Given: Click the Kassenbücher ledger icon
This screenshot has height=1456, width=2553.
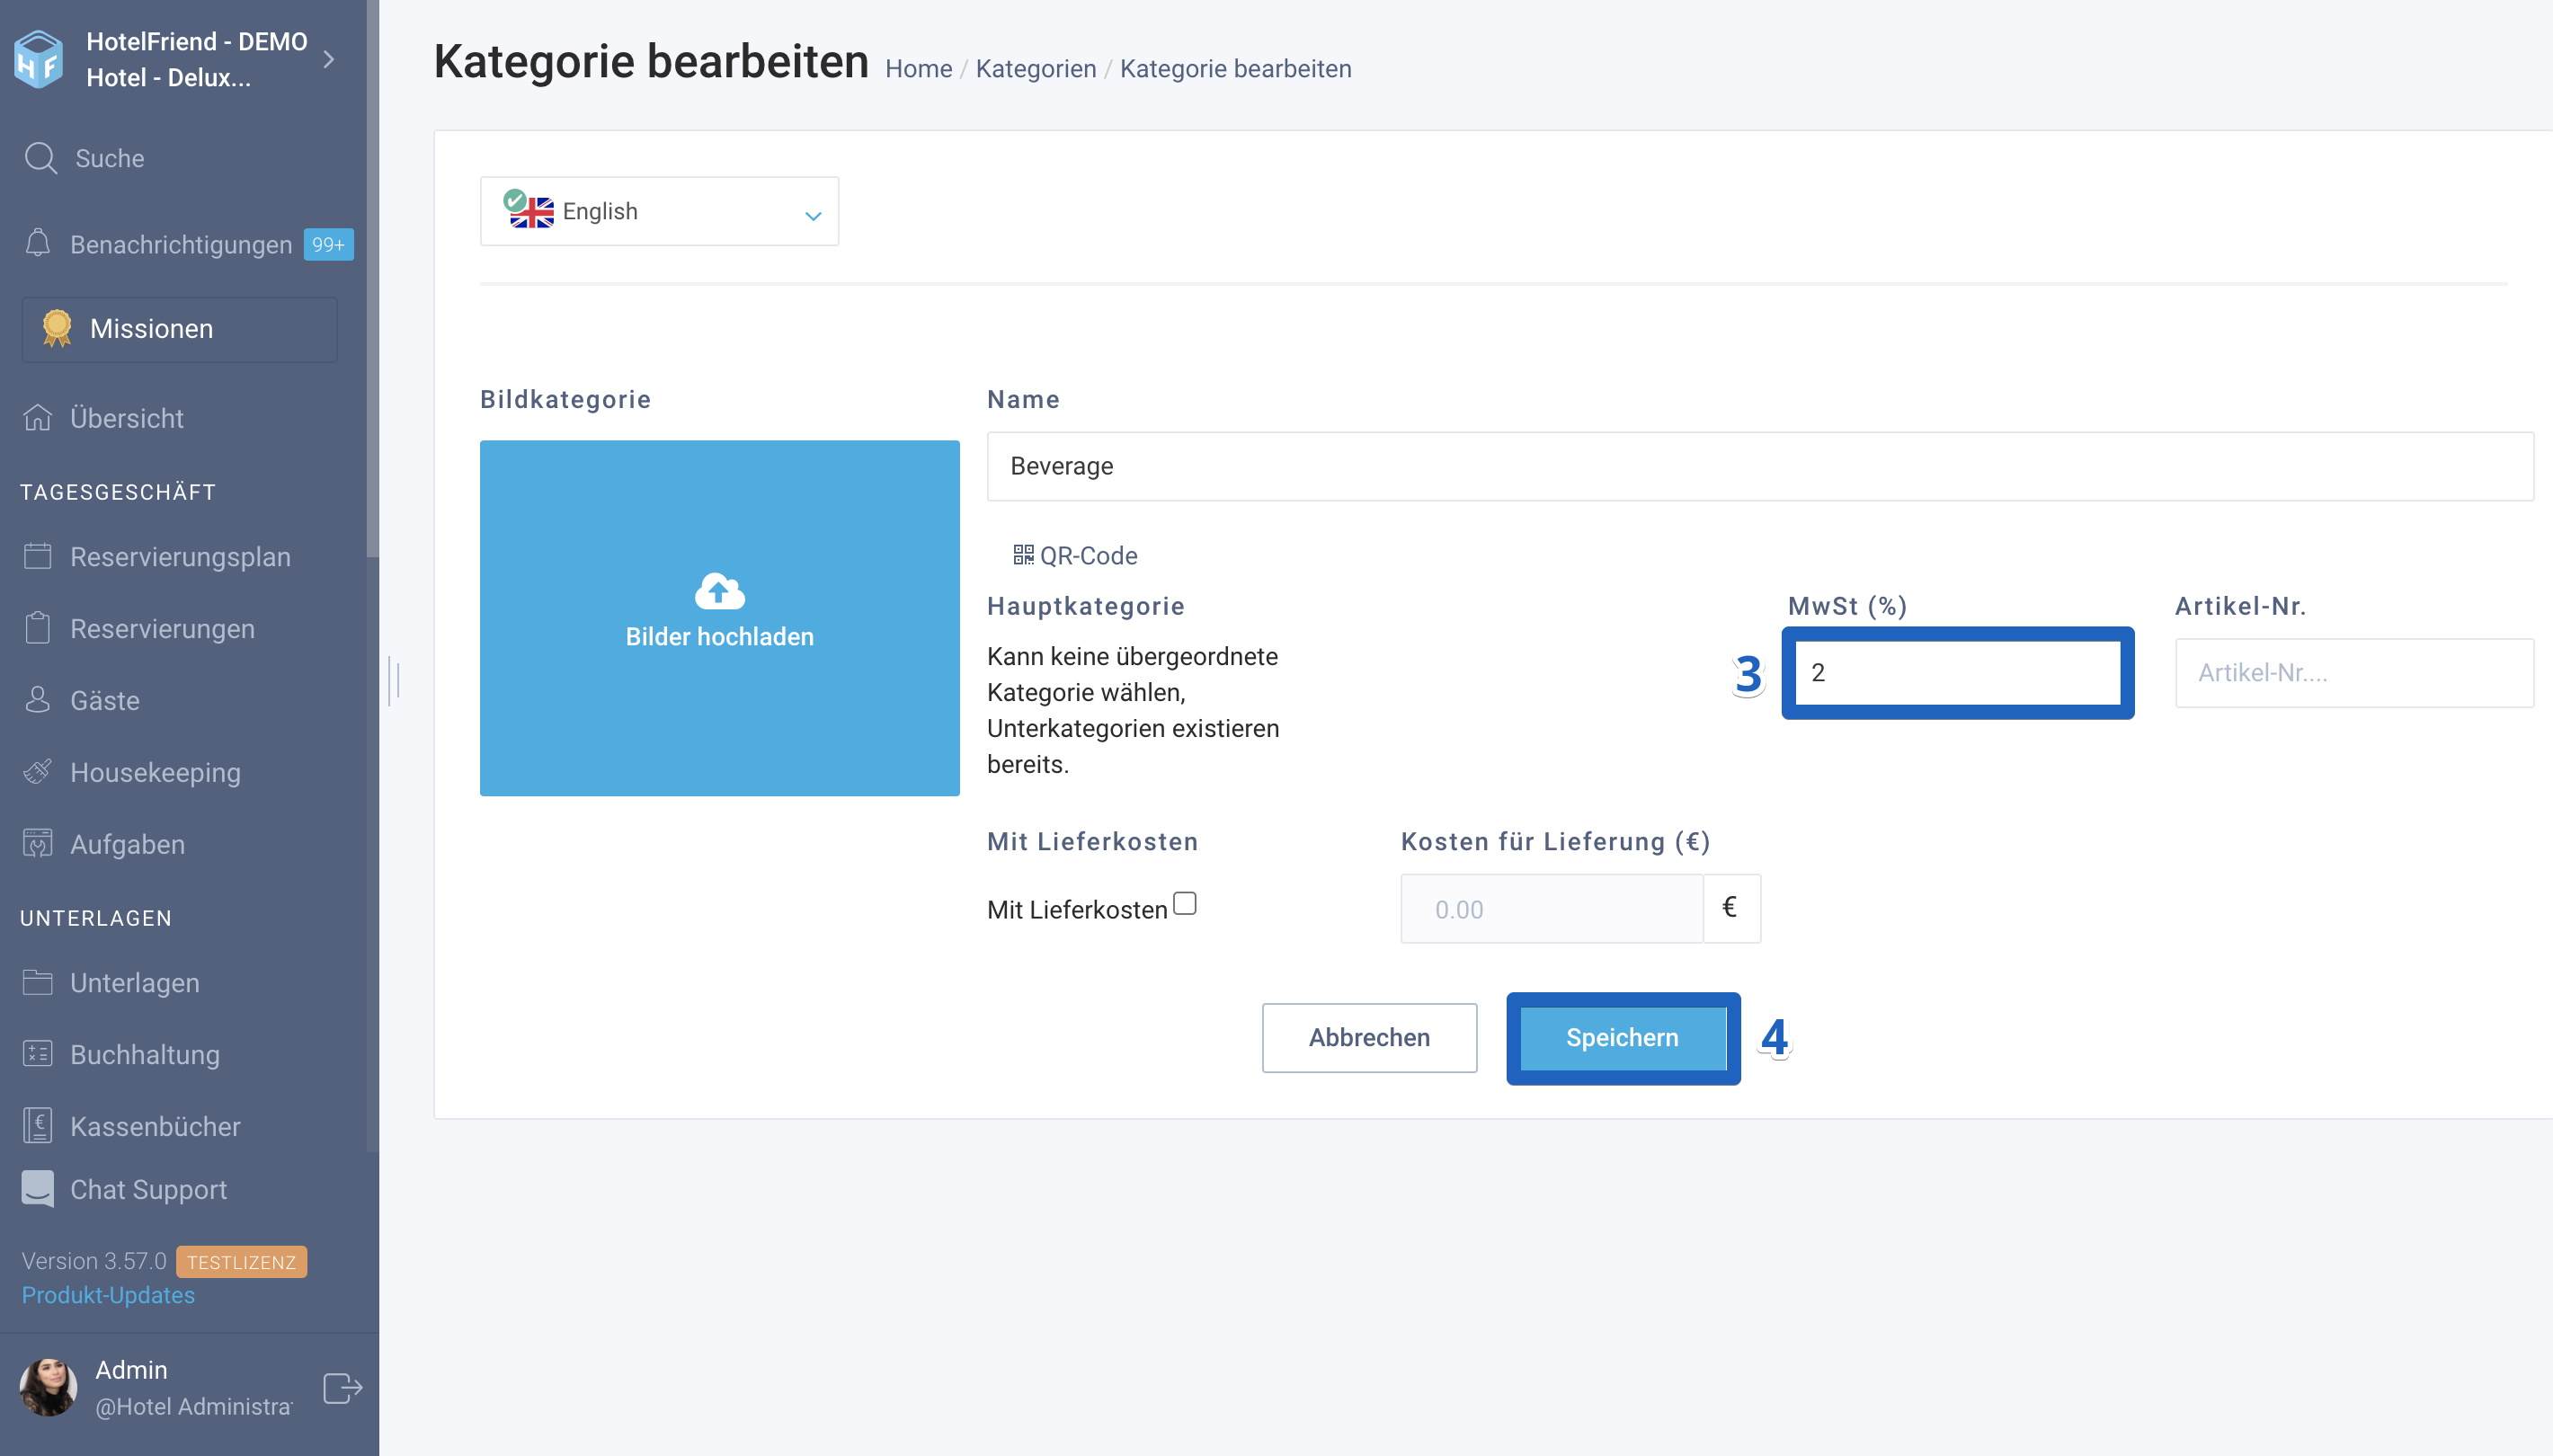Looking at the screenshot, I should point(38,1126).
